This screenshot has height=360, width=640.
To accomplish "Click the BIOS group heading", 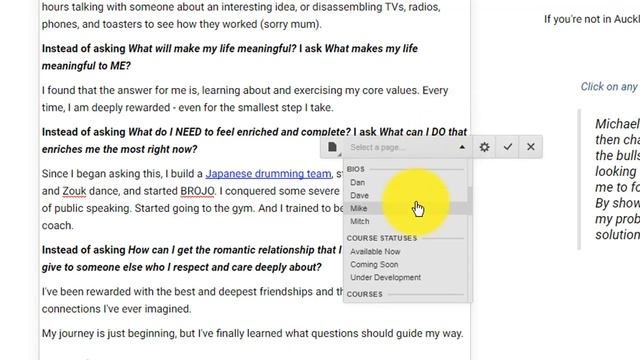I will tap(356, 169).
